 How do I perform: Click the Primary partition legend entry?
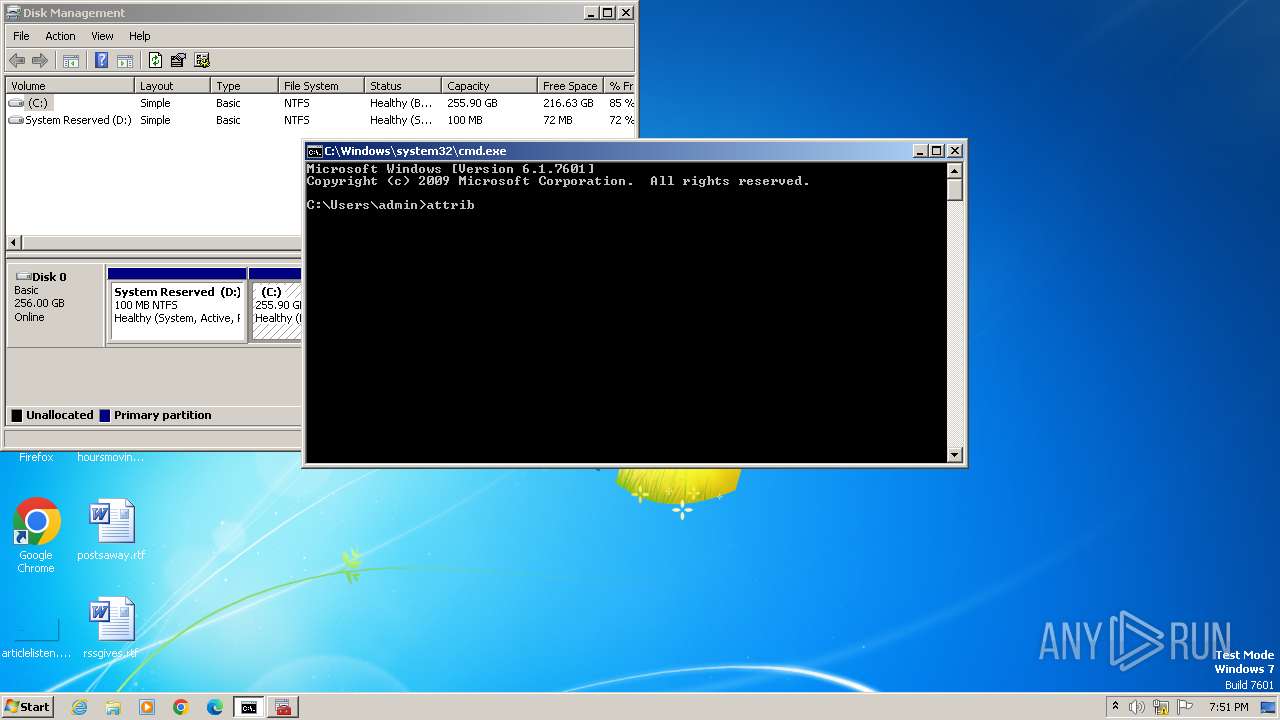[155, 415]
